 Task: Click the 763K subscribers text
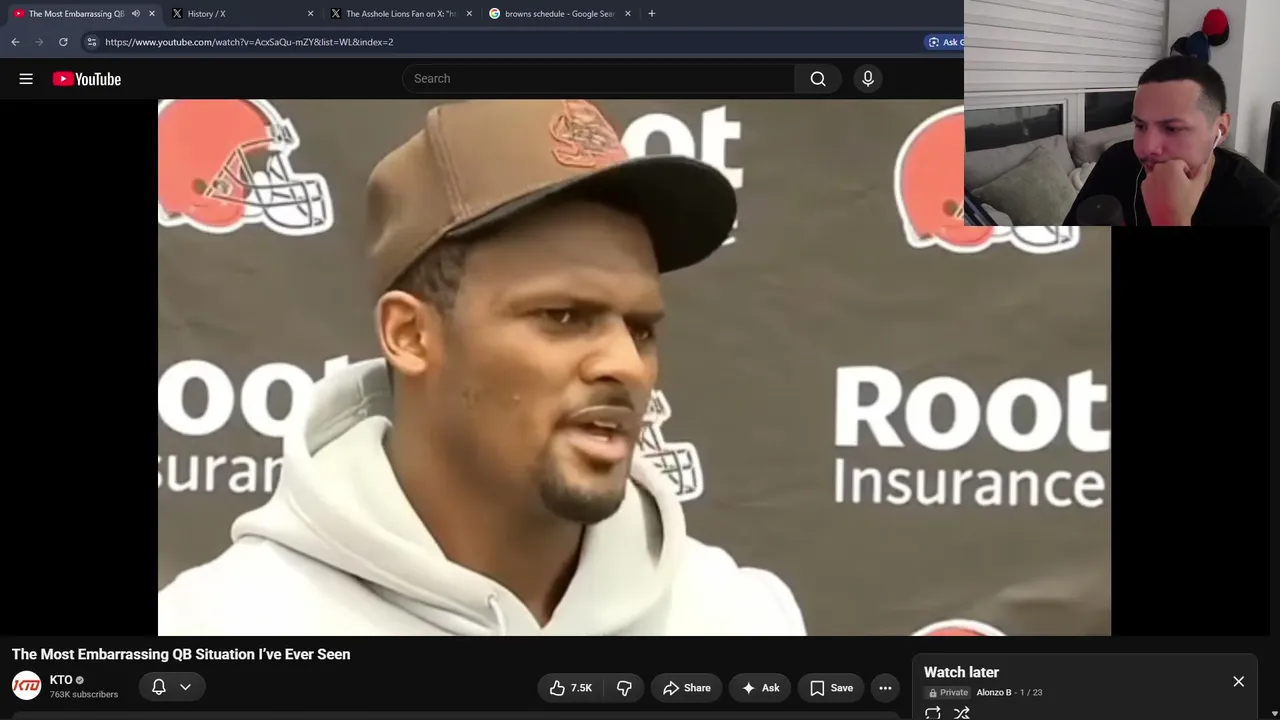[84, 695]
